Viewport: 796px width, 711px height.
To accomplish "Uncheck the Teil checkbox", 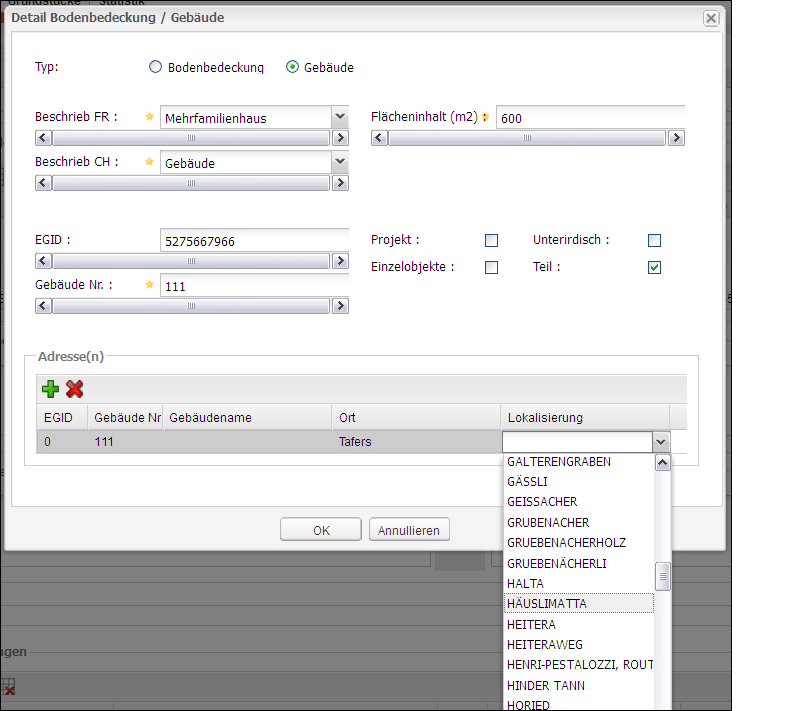I will click(654, 268).
